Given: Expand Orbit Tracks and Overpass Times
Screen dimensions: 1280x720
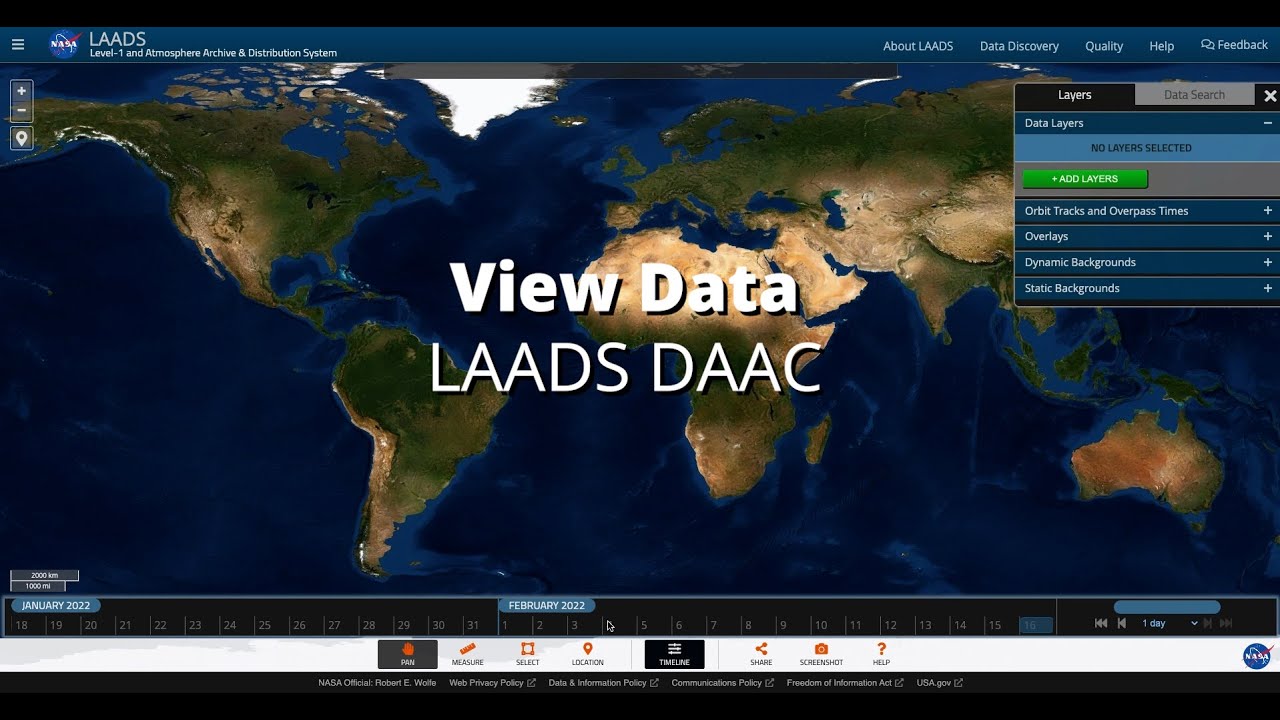Looking at the screenshot, I should click(1268, 211).
